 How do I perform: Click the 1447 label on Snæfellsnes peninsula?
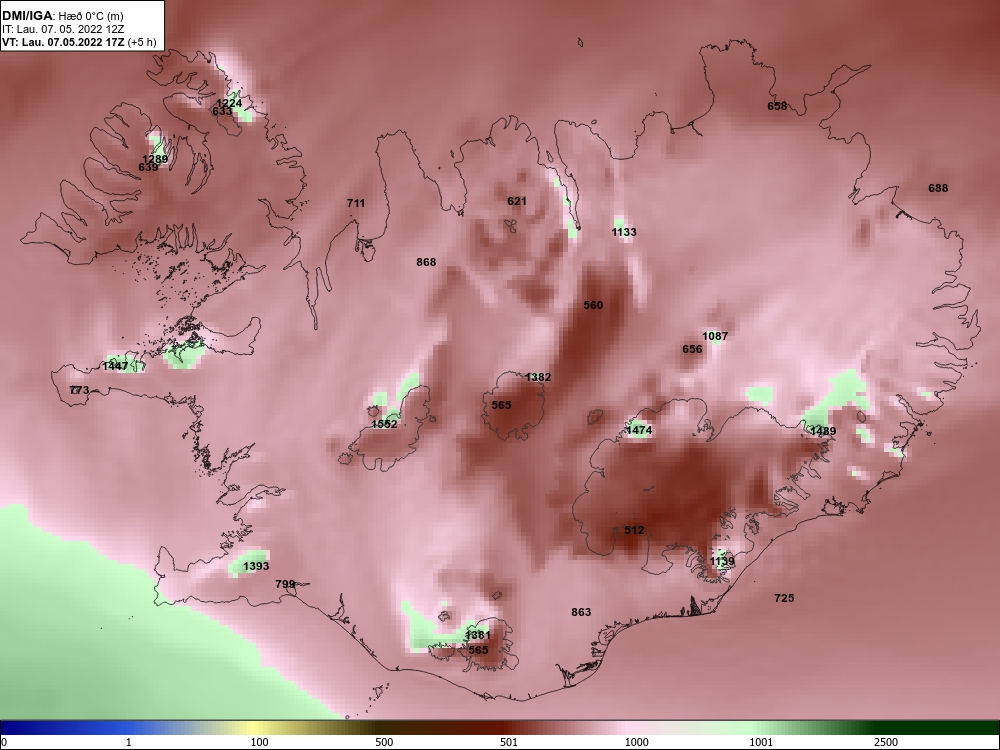[x=115, y=367]
